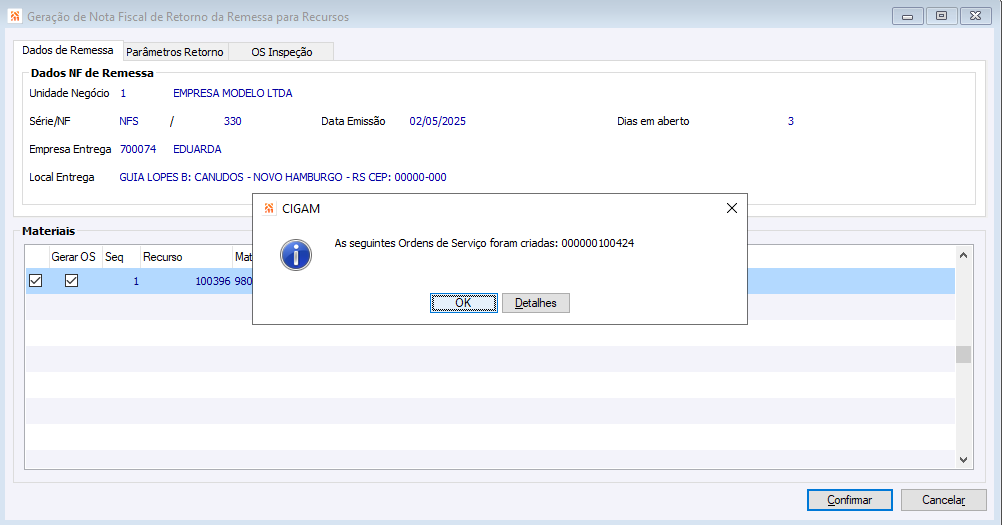Viewport: 1002px width, 525px height.
Task: Click the down arrow of the materials scrollbar
Action: [x=964, y=460]
